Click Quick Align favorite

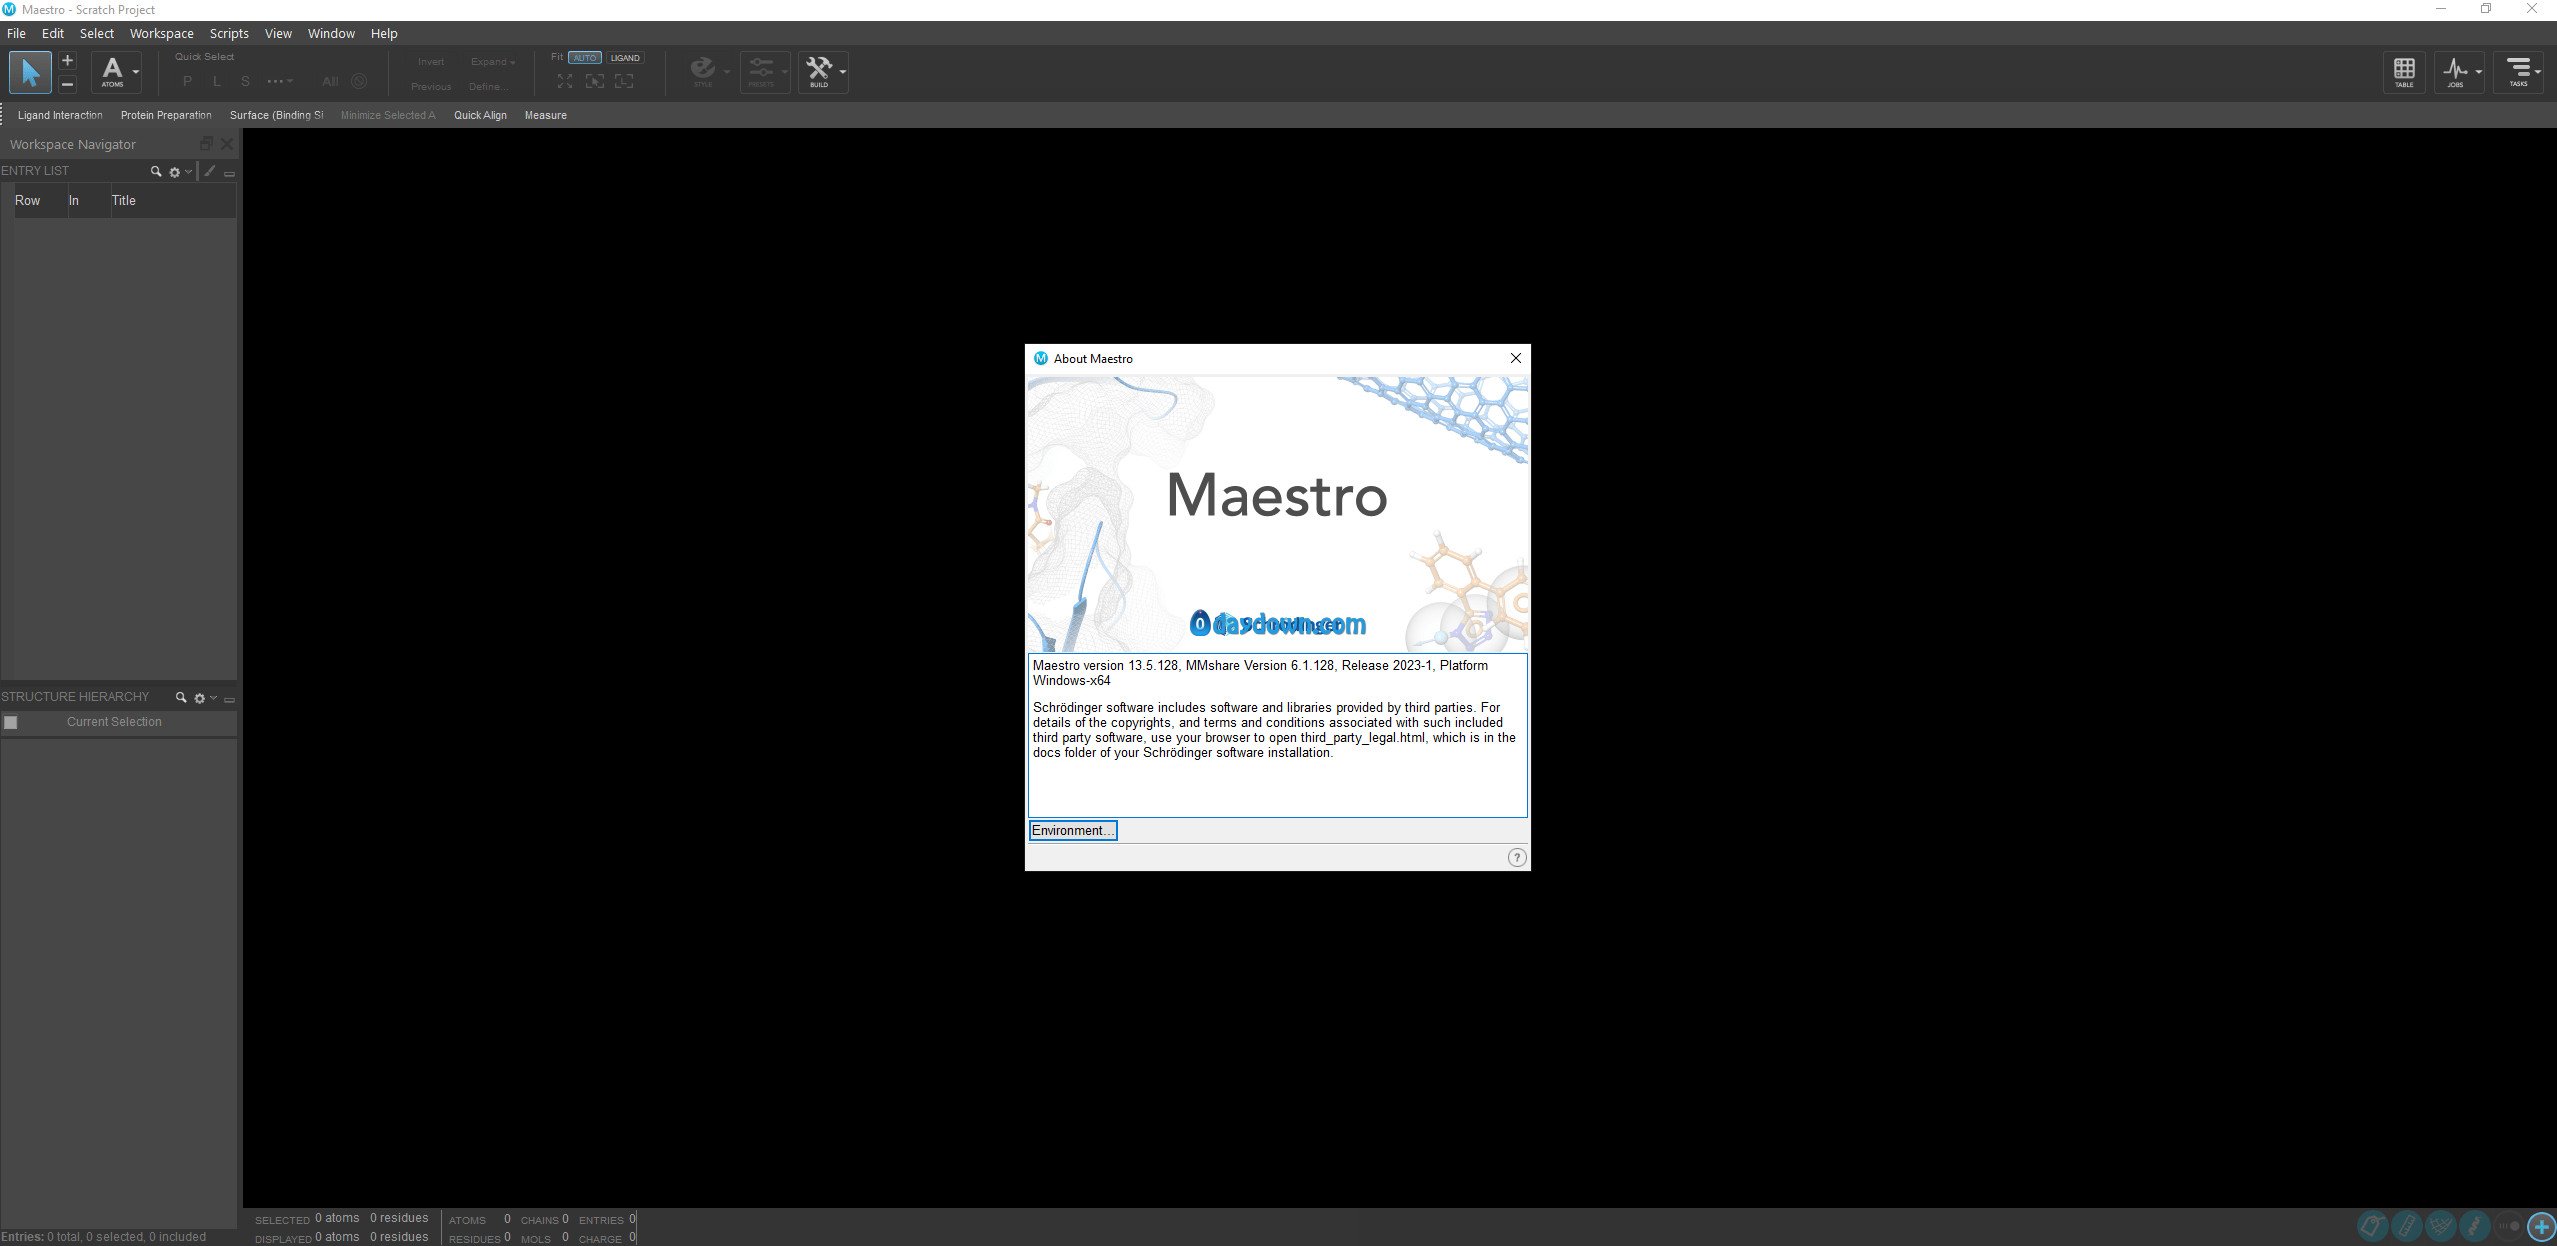480,115
